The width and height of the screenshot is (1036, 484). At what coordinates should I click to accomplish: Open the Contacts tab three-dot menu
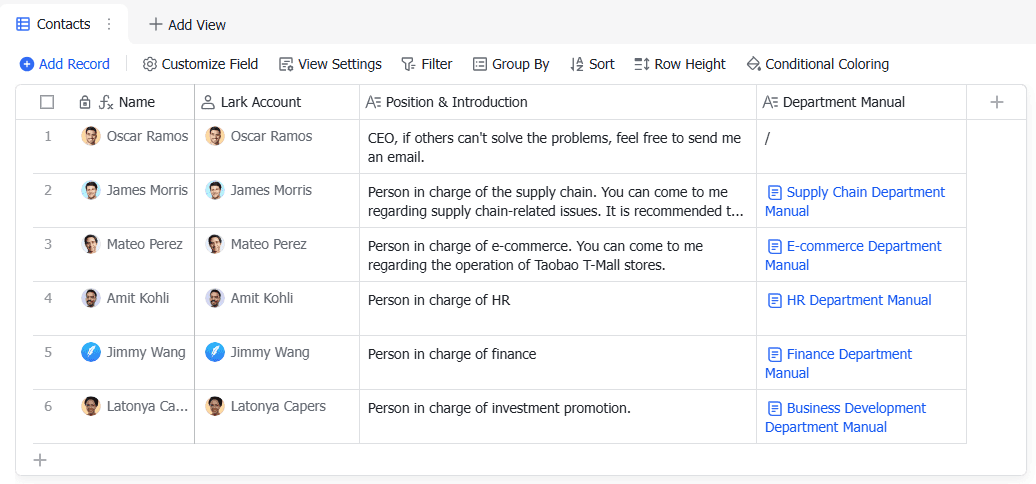click(109, 24)
